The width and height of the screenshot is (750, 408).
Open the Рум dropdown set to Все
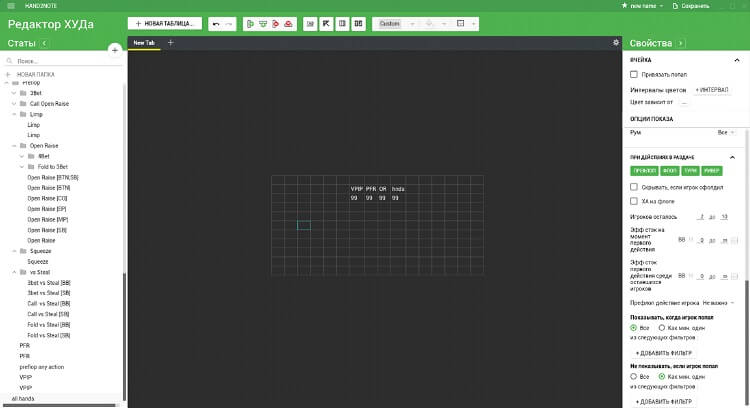(x=725, y=132)
